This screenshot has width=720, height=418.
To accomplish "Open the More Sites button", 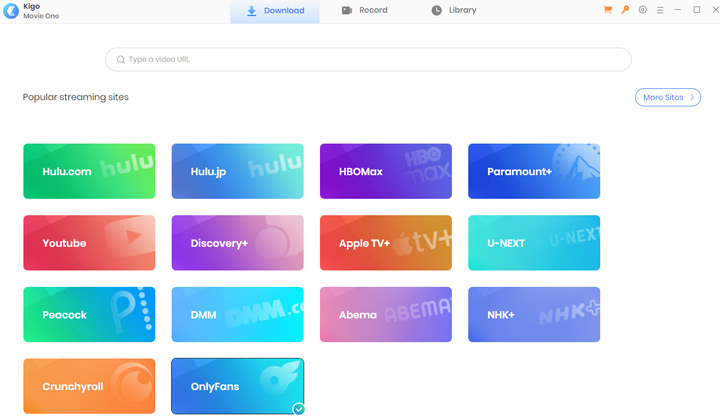I will 668,97.
